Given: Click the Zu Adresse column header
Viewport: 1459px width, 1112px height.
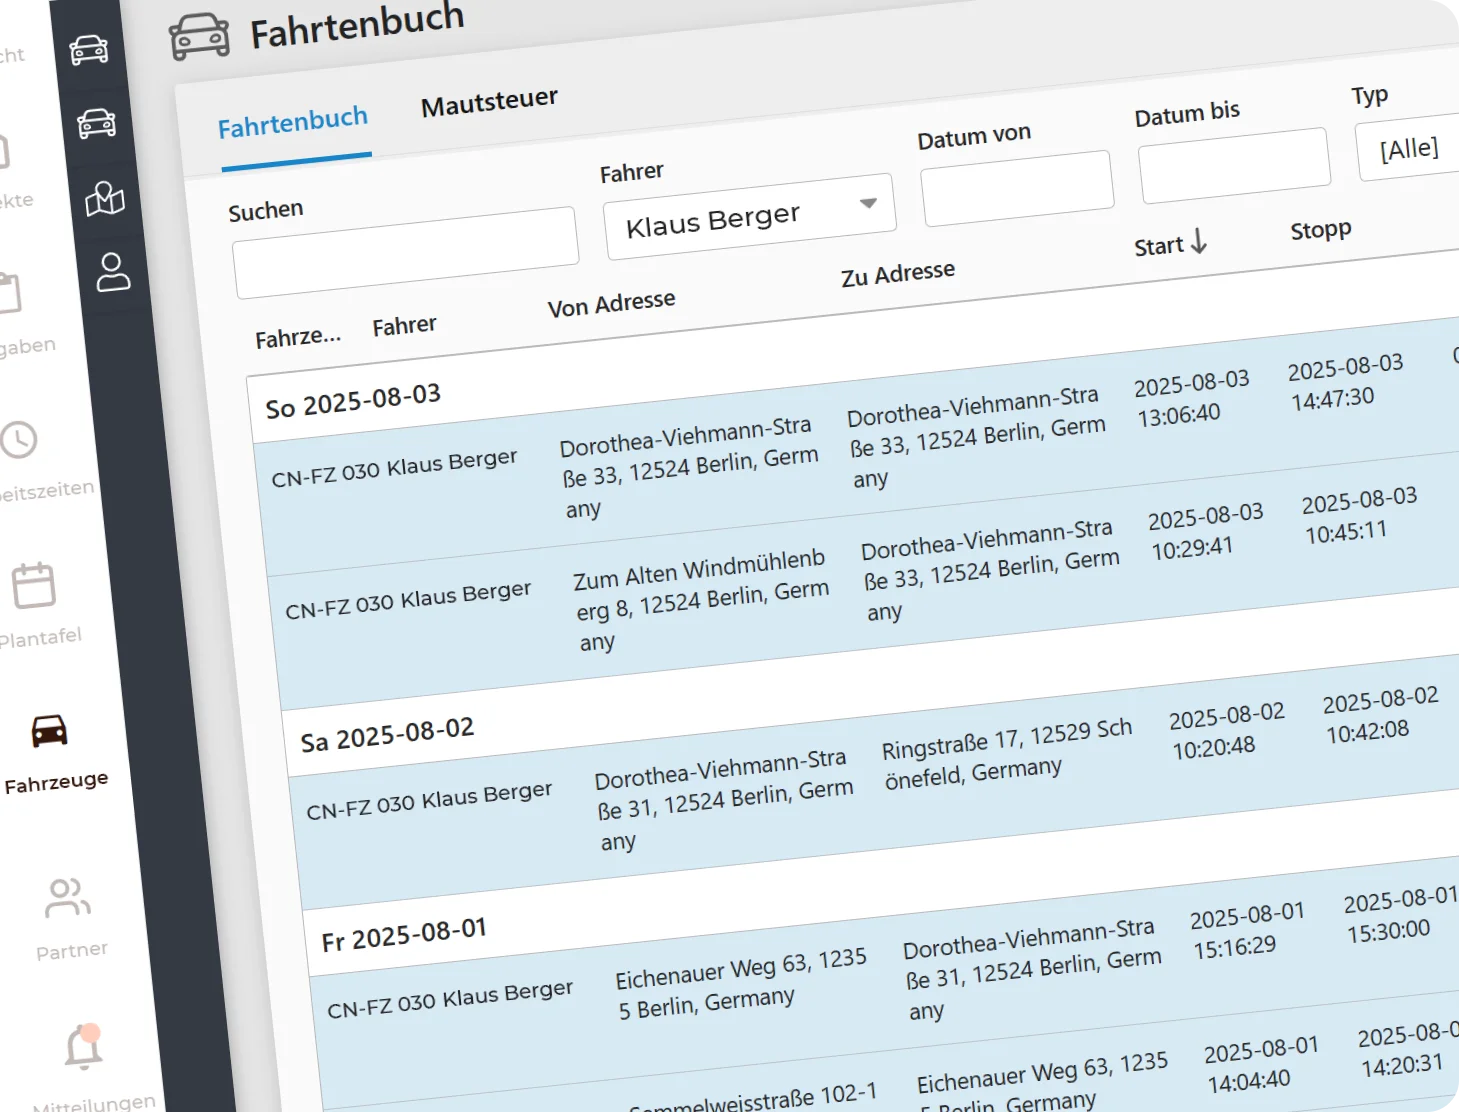Looking at the screenshot, I should (x=898, y=274).
